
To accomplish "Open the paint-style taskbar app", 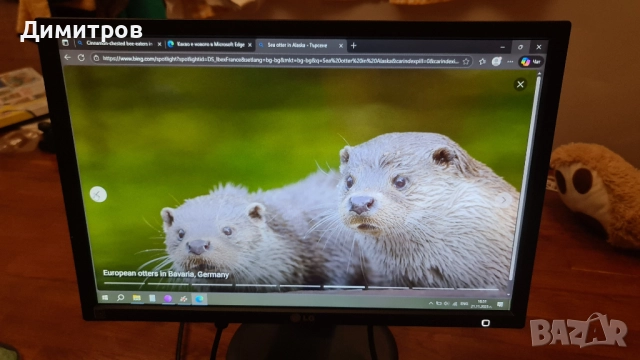I will (x=183, y=299).
